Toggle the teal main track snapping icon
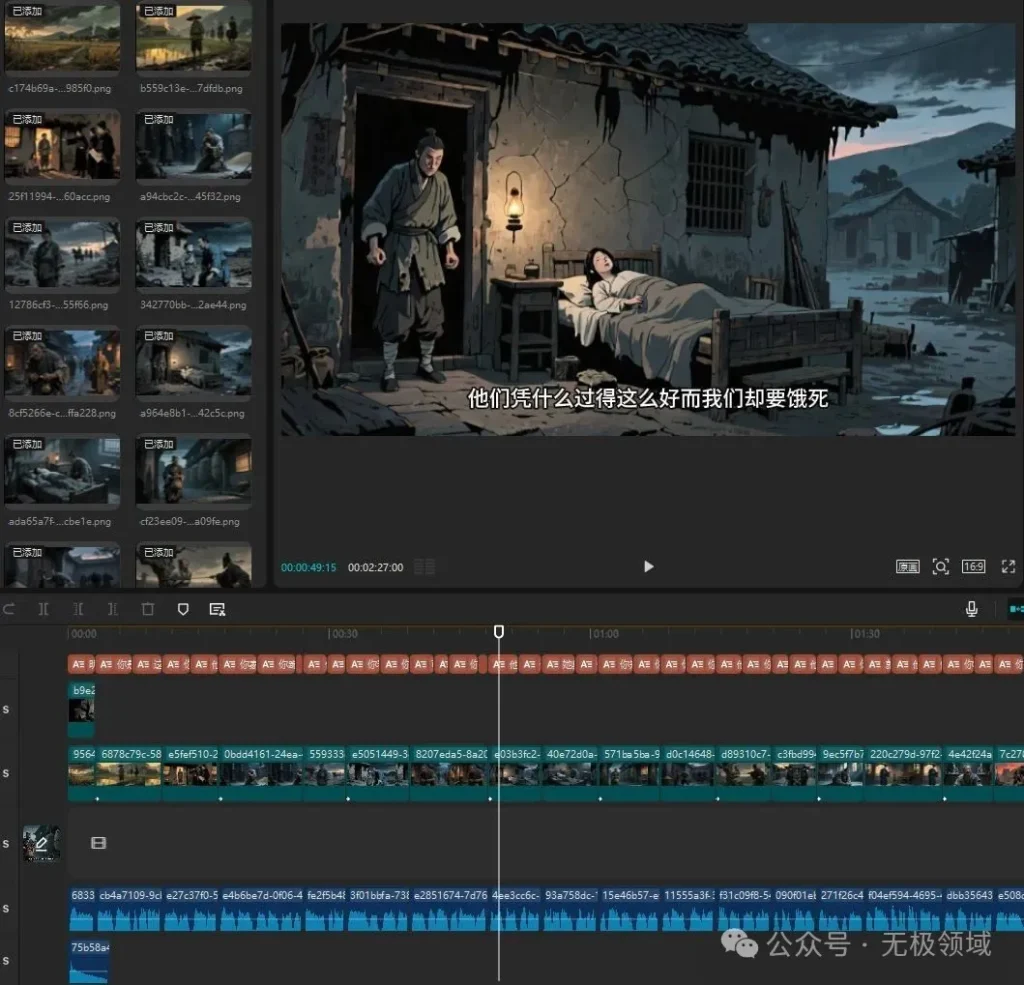Screen dimensions: 1024x985 tap(1015, 609)
